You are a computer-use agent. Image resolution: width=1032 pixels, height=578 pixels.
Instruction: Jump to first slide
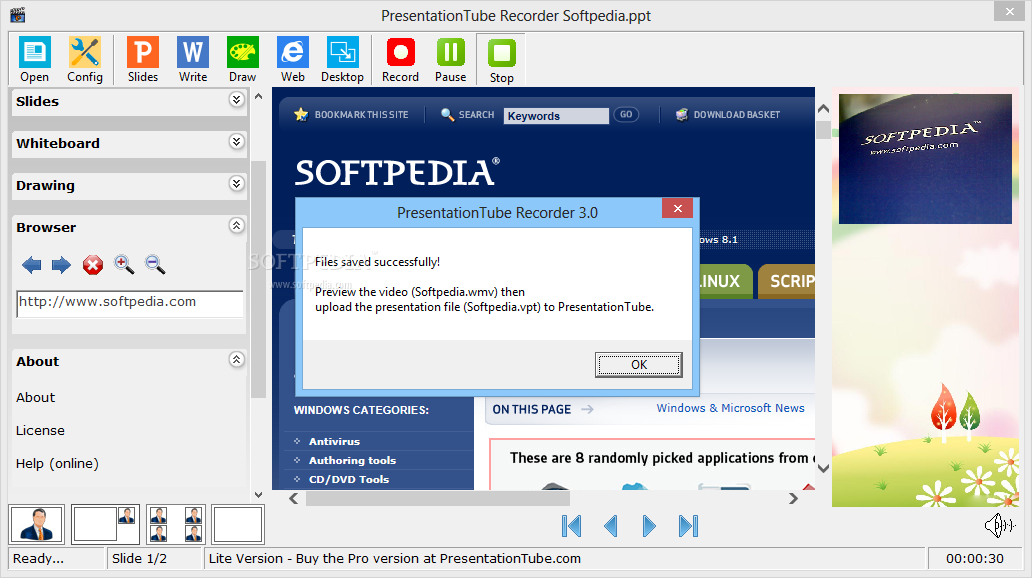(x=571, y=526)
